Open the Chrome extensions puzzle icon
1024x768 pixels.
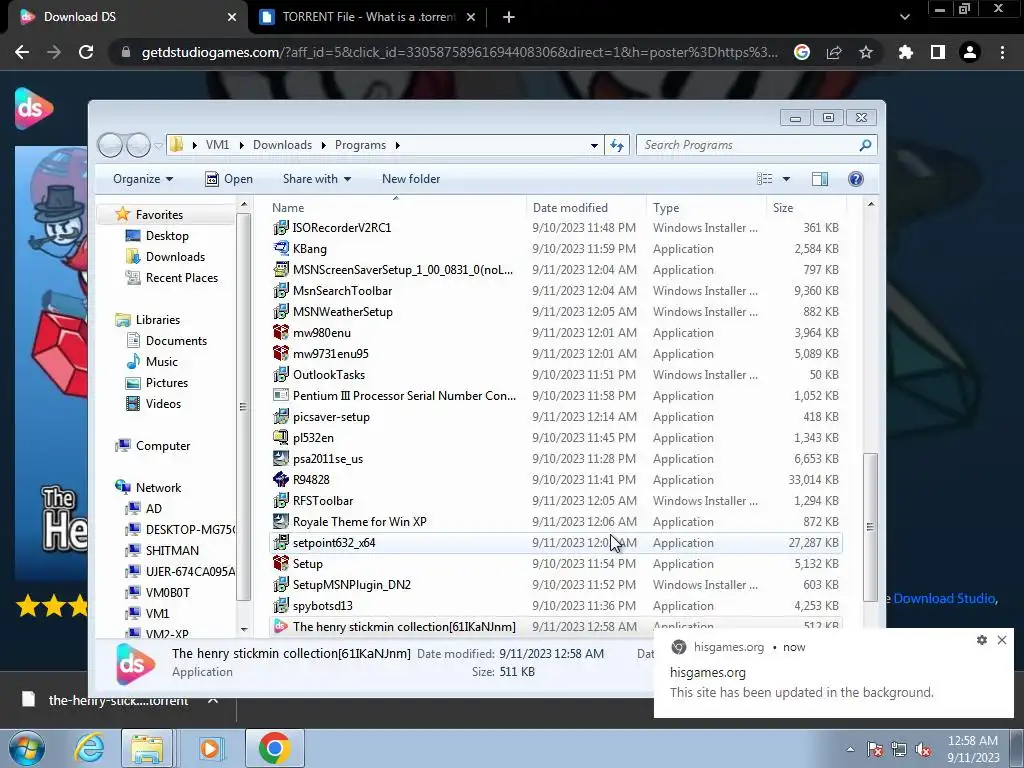tap(905, 52)
